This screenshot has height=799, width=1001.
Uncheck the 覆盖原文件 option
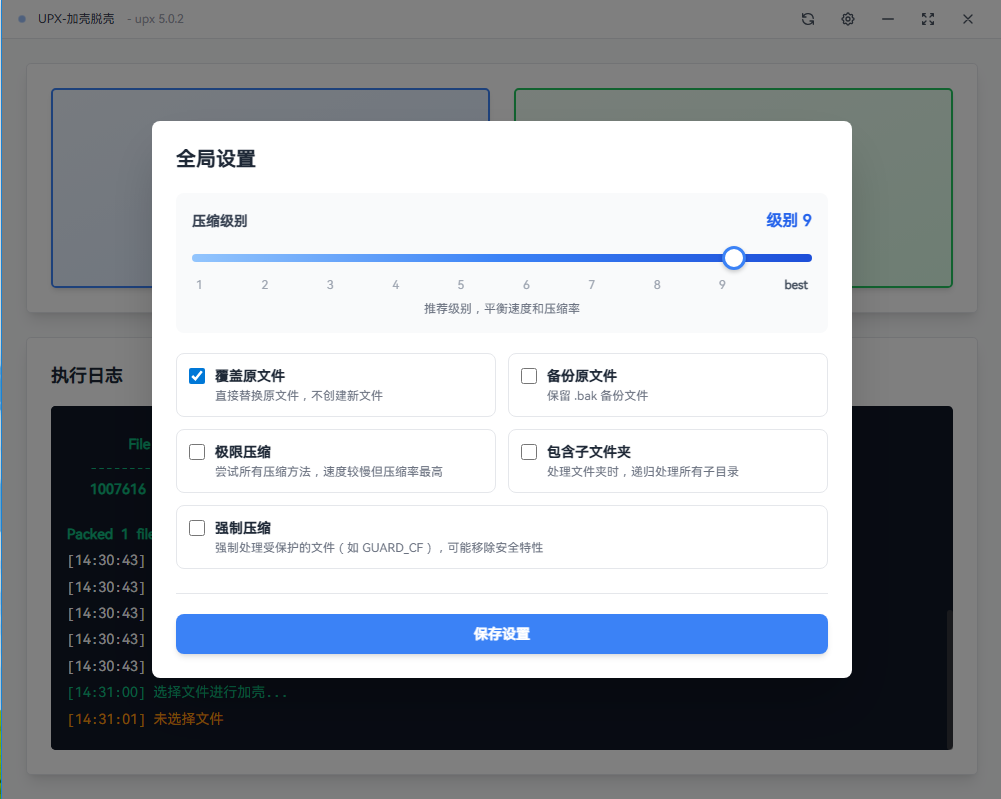click(x=197, y=375)
